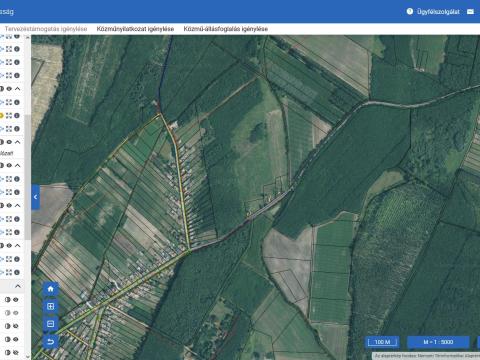480x360 pixels.
Task: Click the panel scrollbar up arrow
Action: click(x=28, y=37)
